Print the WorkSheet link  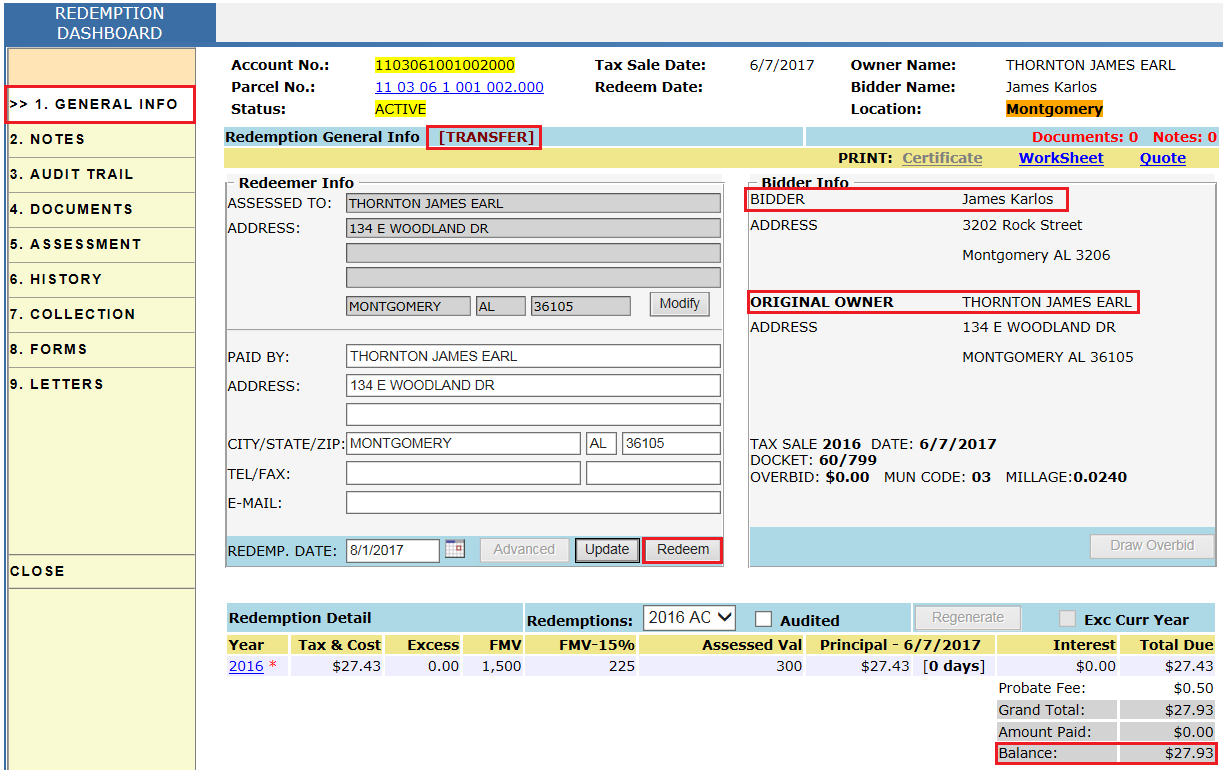tap(1061, 158)
